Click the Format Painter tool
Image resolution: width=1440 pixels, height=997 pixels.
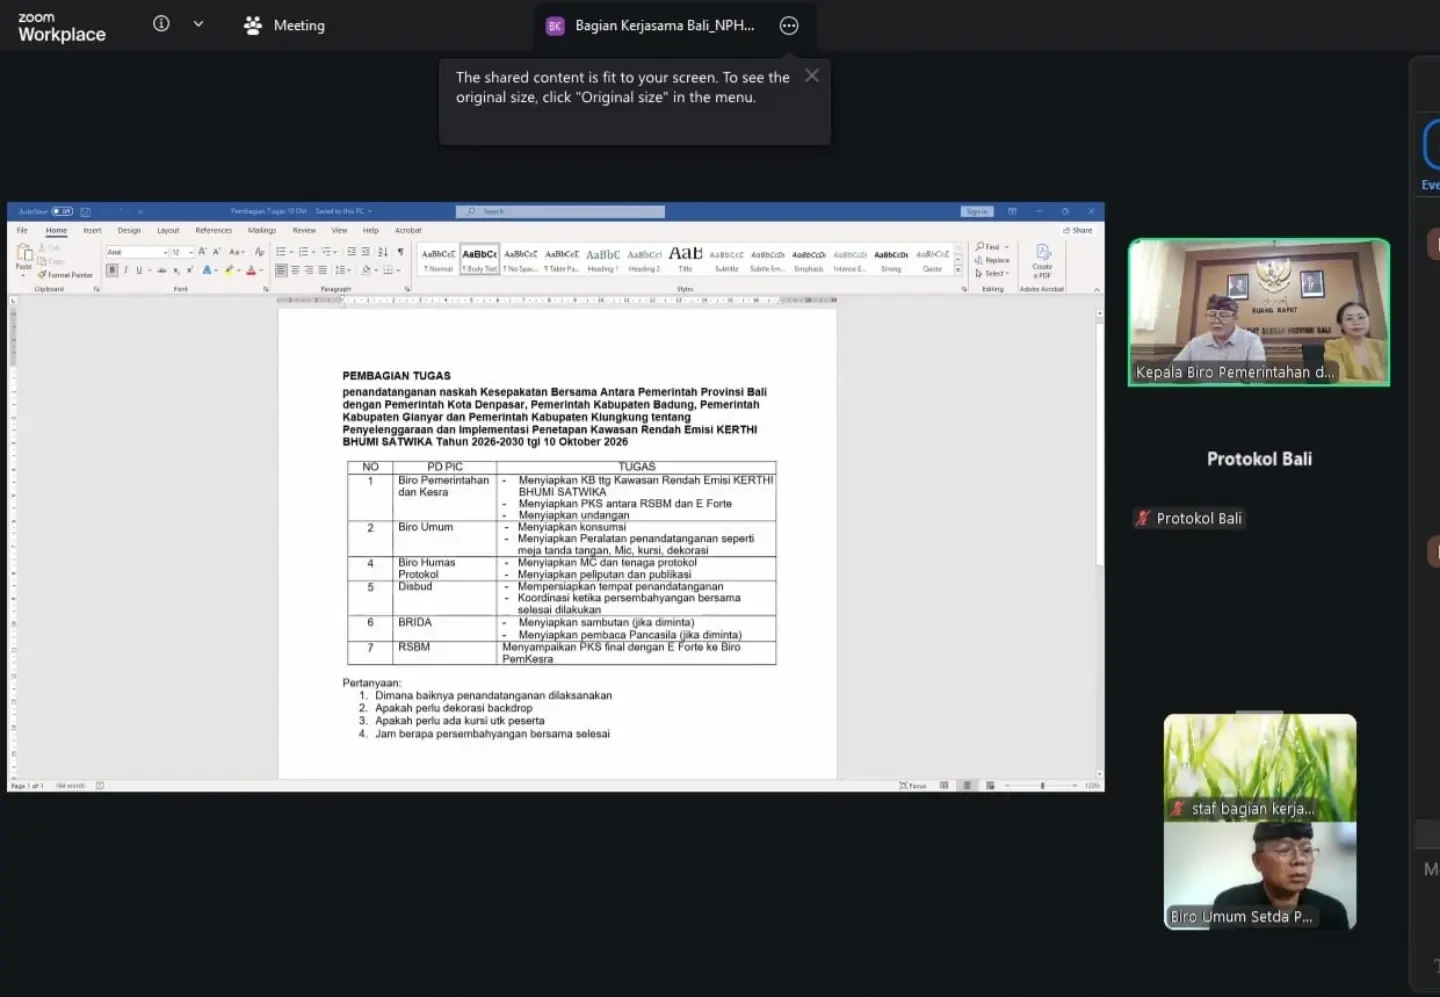(66, 275)
